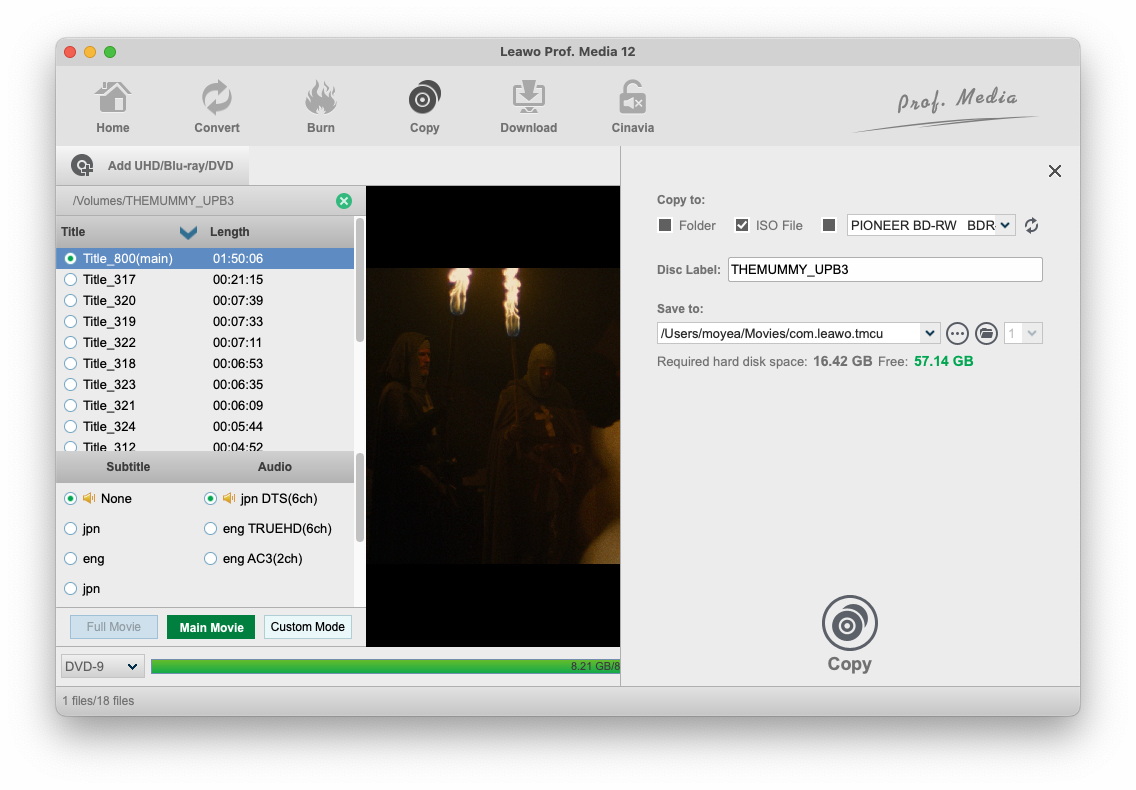Screen dimensions: 1136x790
Task: Select eng TRUEHD(6ch) audio track
Action: click(x=210, y=529)
